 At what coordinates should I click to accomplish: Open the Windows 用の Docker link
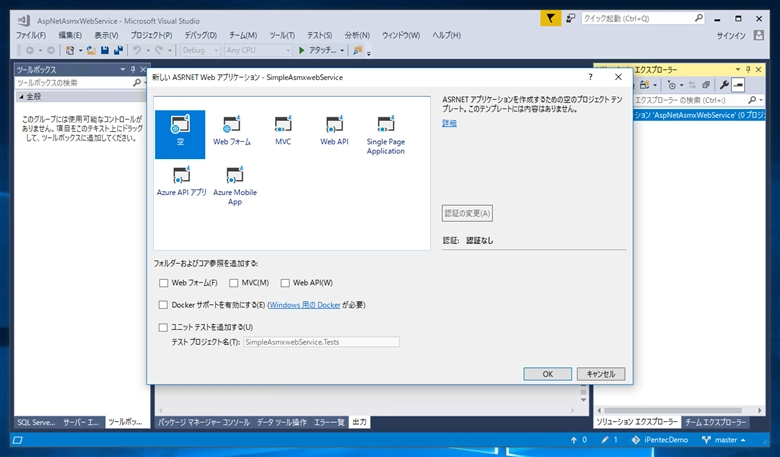tap(304, 305)
